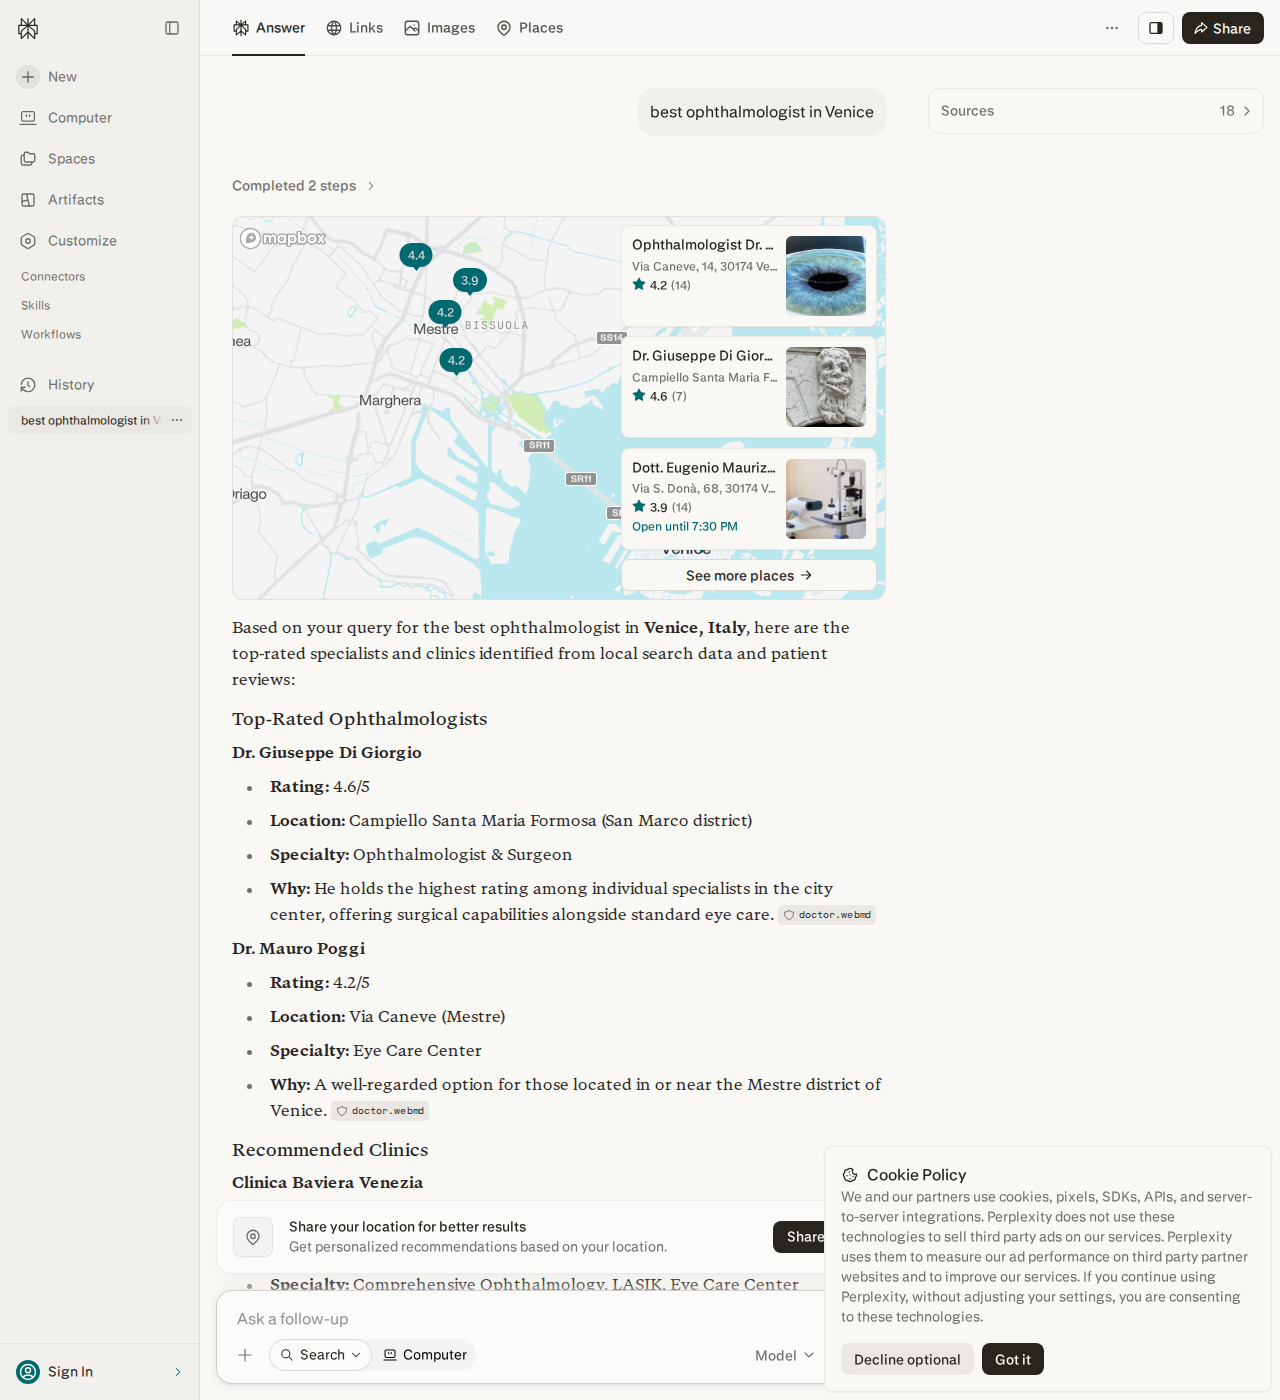Open the Search mode dropdown

click(x=320, y=1355)
